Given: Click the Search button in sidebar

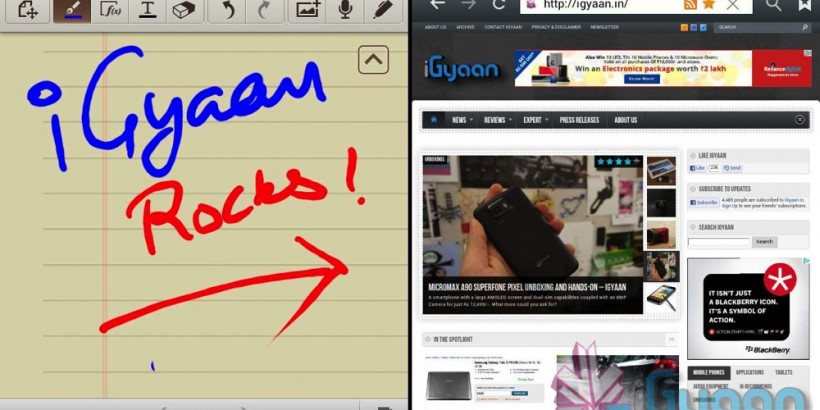Looking at the screenshot, I should click(x=764, y=242).
